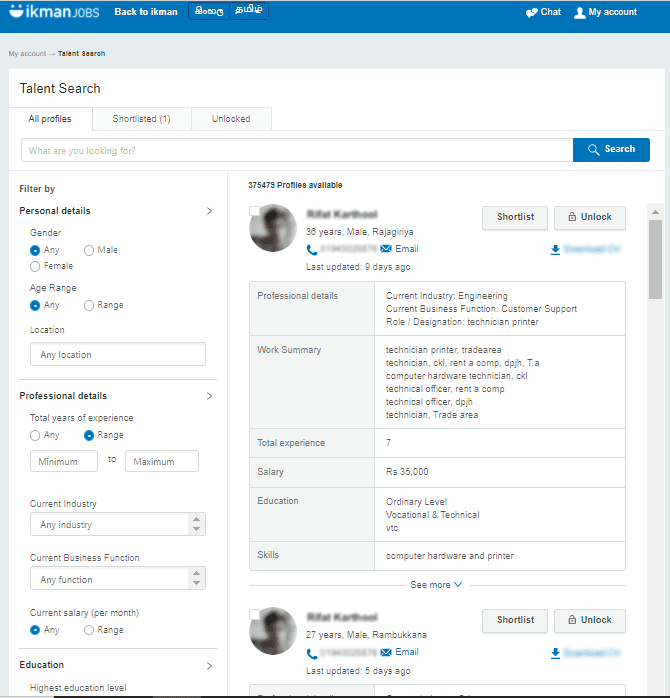The image size is (670, 698).
Task: Unlock the Rajagiriya profile
Action: [x=590, y=217]
